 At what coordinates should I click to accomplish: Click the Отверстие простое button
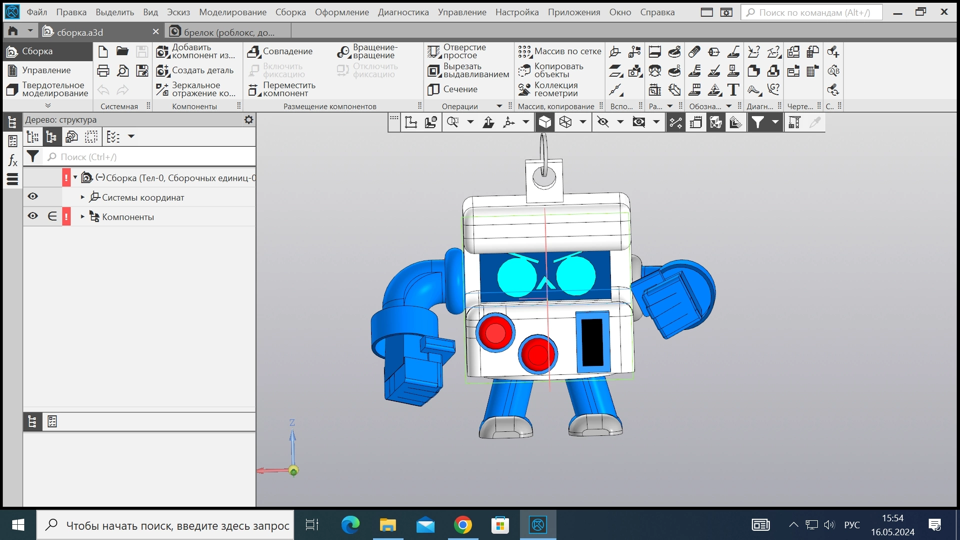click(457, 51)
